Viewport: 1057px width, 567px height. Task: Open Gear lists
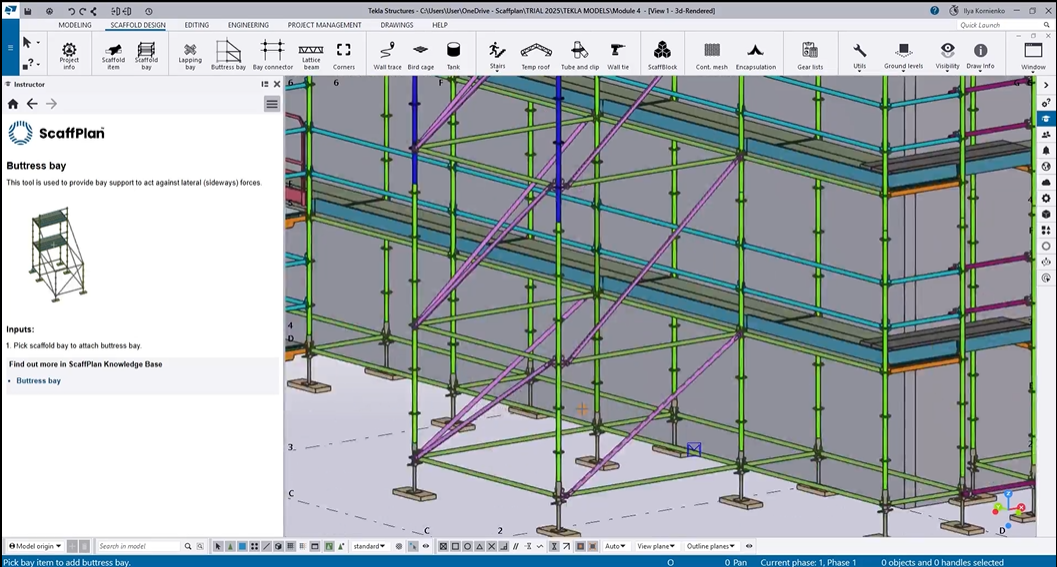[x=810, y=55]
